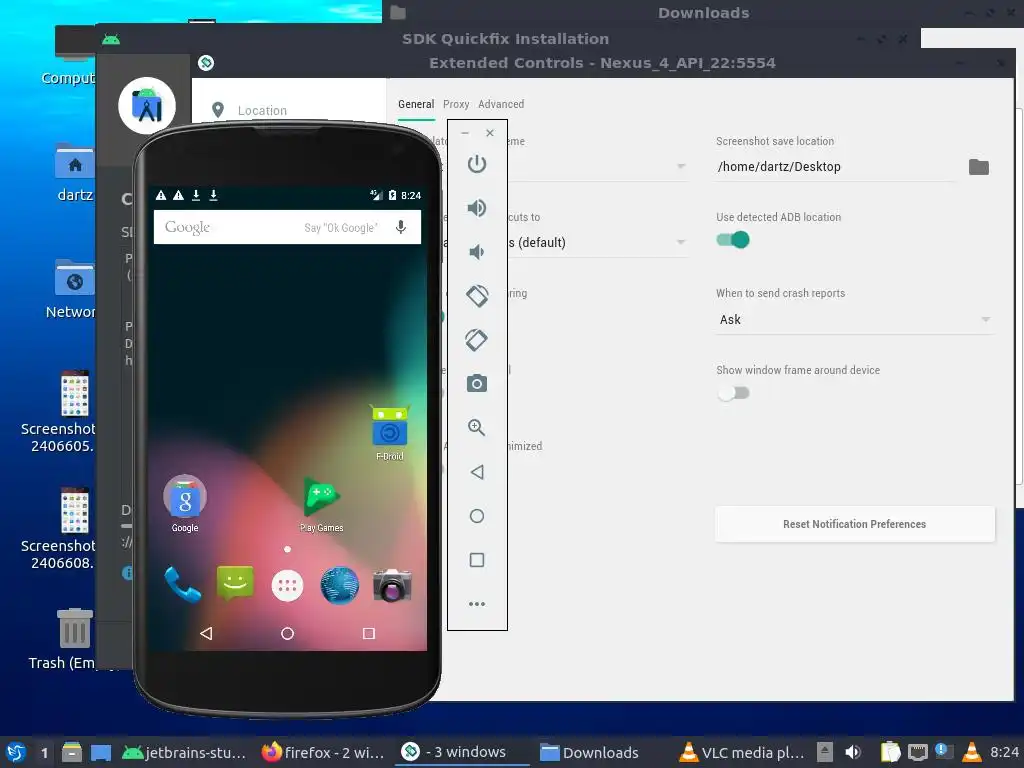Click the screenshot save path field

pyautogui.click(x=836, y=167)
